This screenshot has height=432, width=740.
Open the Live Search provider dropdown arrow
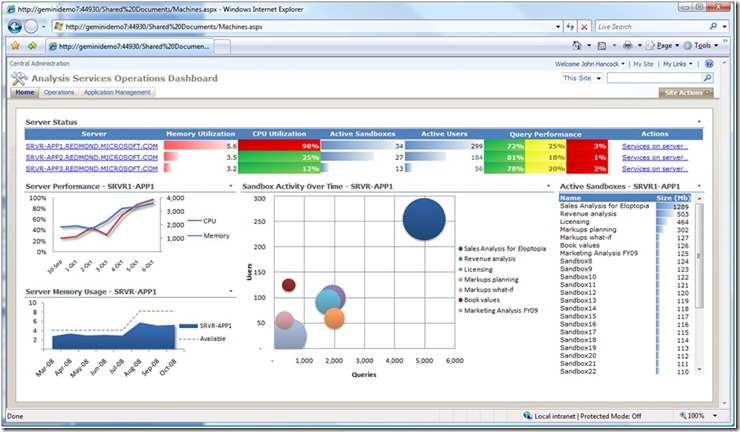[725, 27]
